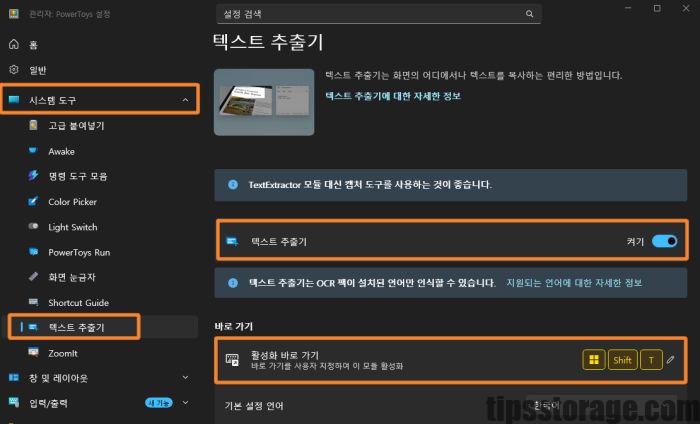Click the Shift key shortcut badge
The width and height of the screenshot is (700, 424).
click(x=622, y=360)
